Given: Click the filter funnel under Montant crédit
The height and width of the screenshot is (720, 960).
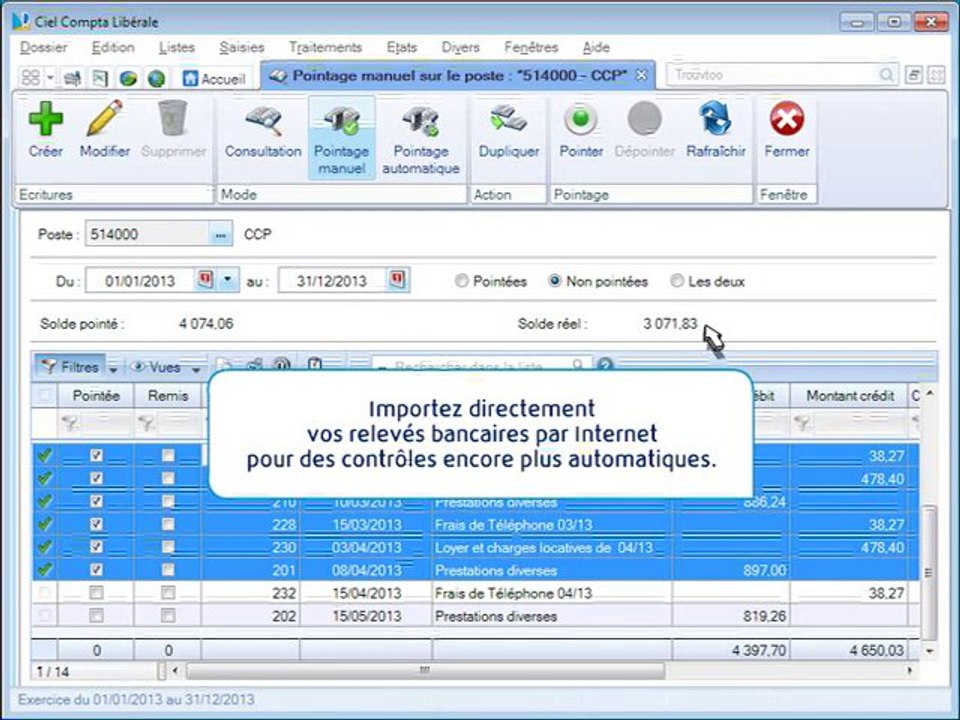Looking at the screenshot, I should tap(802, 422).
